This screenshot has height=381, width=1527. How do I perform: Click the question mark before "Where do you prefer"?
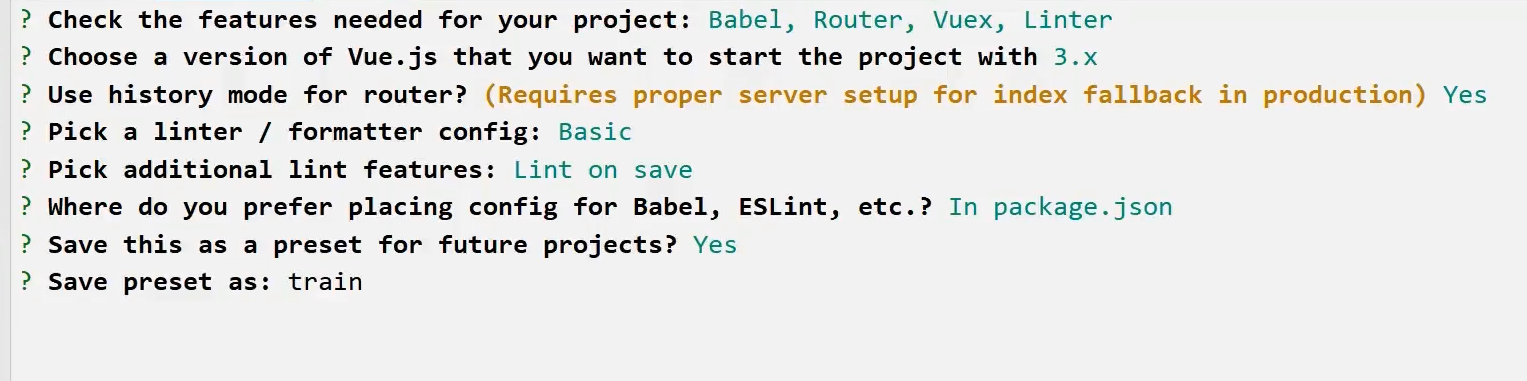26,207
